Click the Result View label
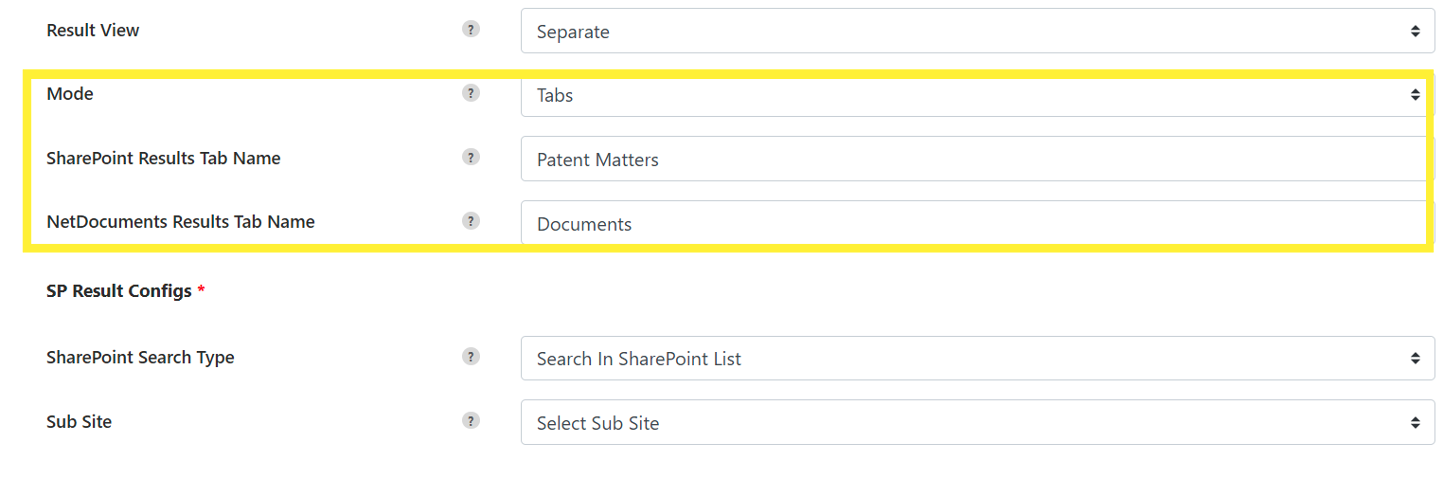 [x=93, y=30]
